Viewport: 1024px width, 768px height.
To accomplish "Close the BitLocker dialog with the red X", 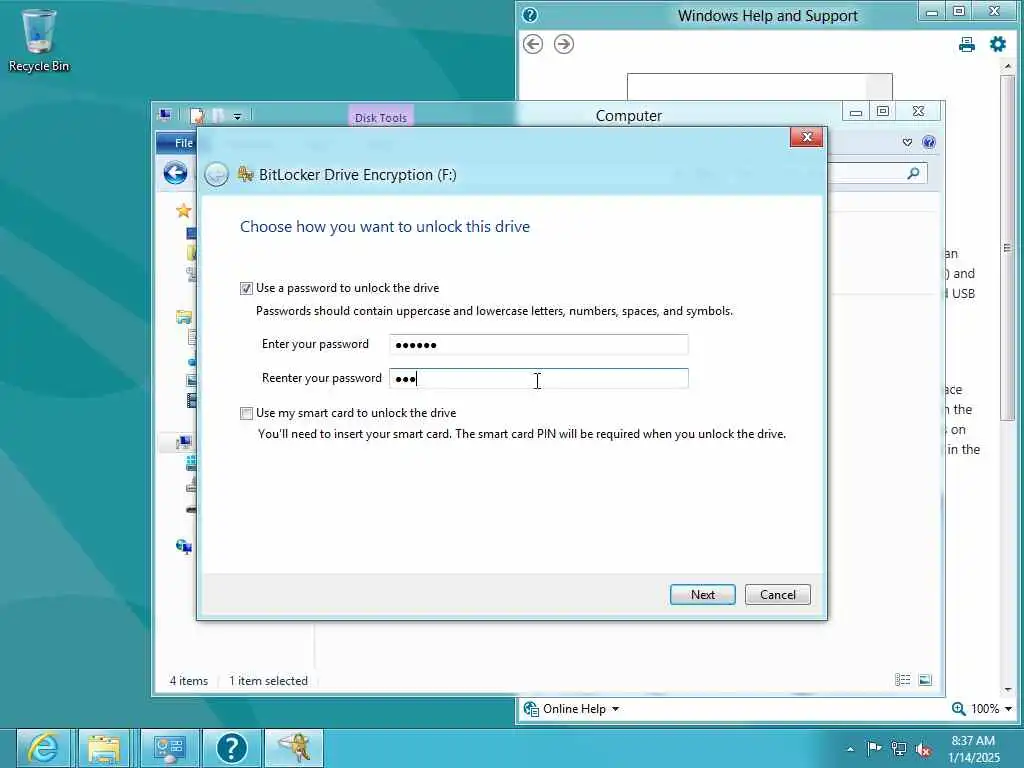I will [806, 136].
